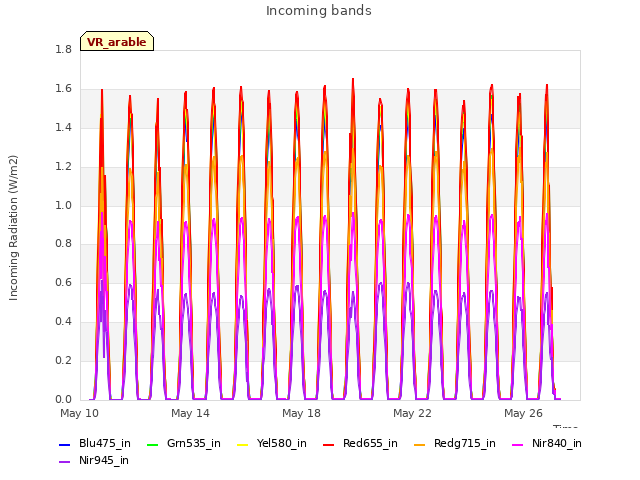Toggle the Grn535_in legend entry
The width and height of the screenshot is (640, 480).
tap(184, 443)
